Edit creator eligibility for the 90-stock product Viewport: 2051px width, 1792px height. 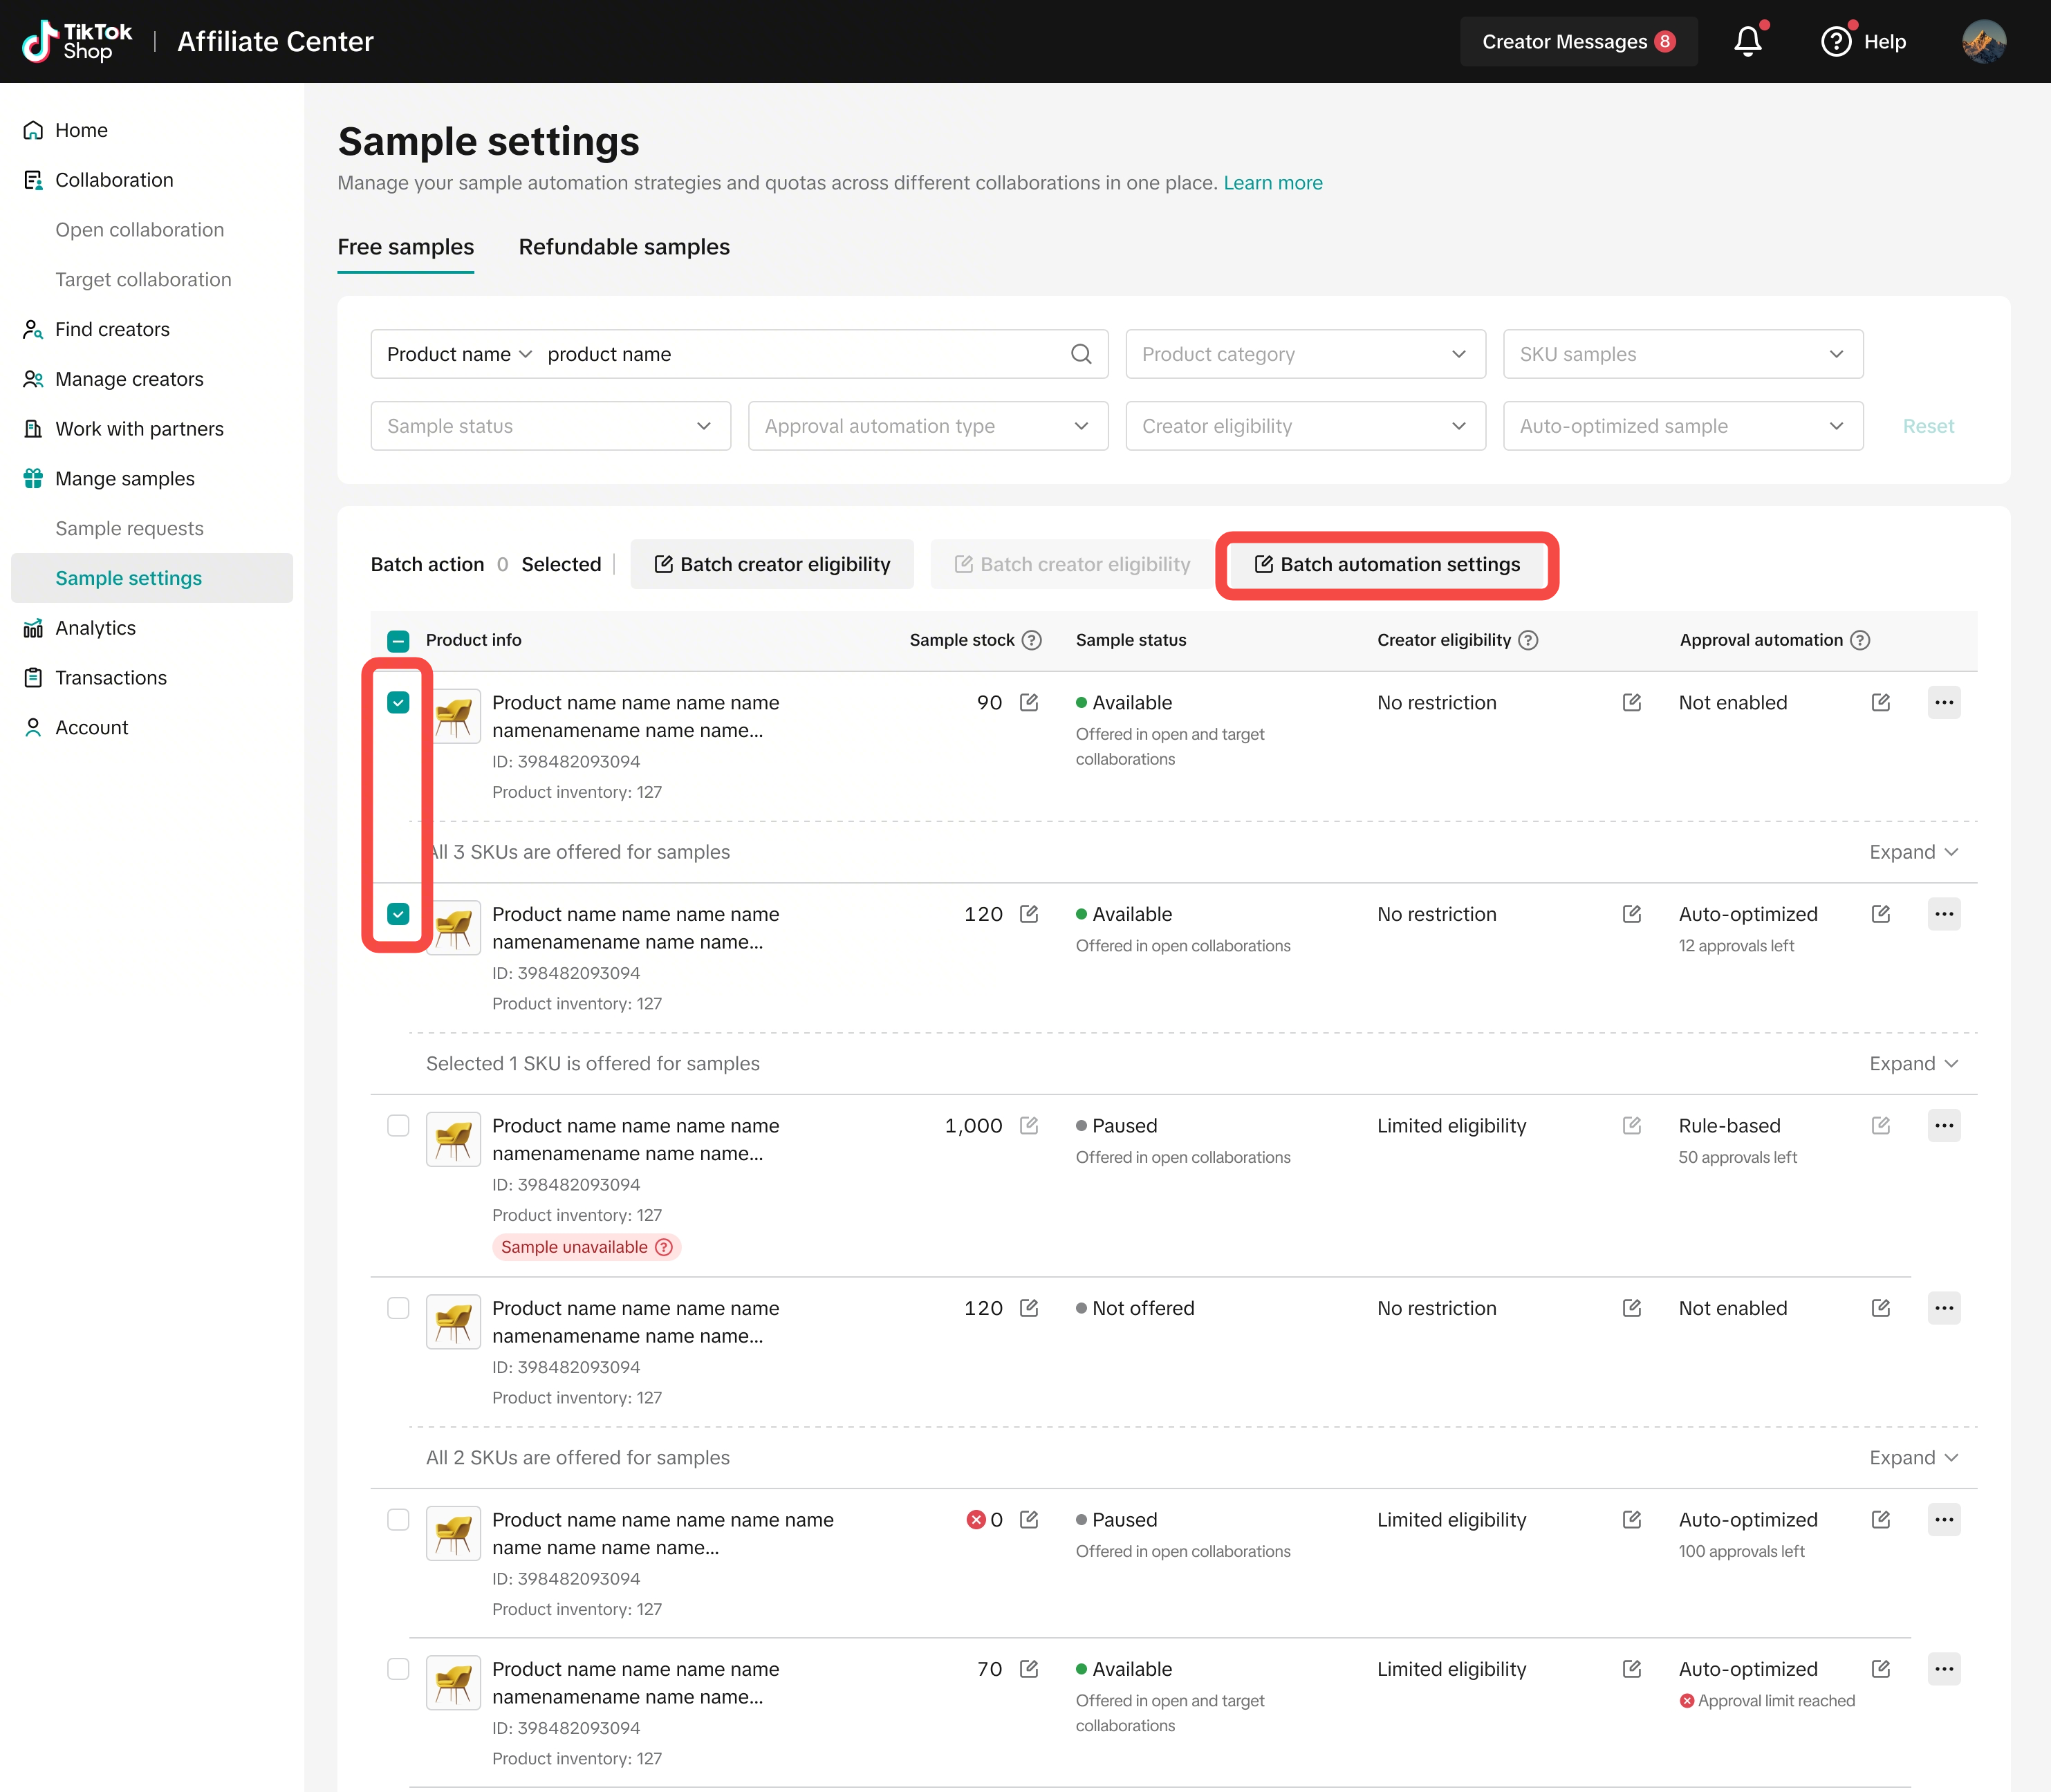(x=1632, y=702)
